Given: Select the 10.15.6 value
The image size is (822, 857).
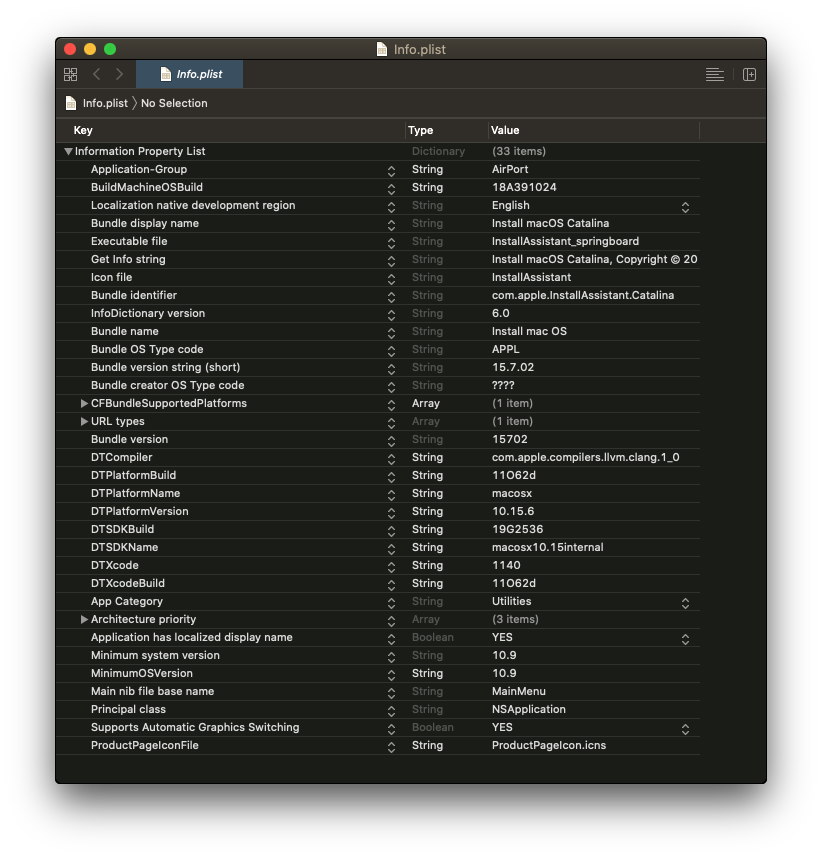Looking at the screenshot, I should (513, 512).
